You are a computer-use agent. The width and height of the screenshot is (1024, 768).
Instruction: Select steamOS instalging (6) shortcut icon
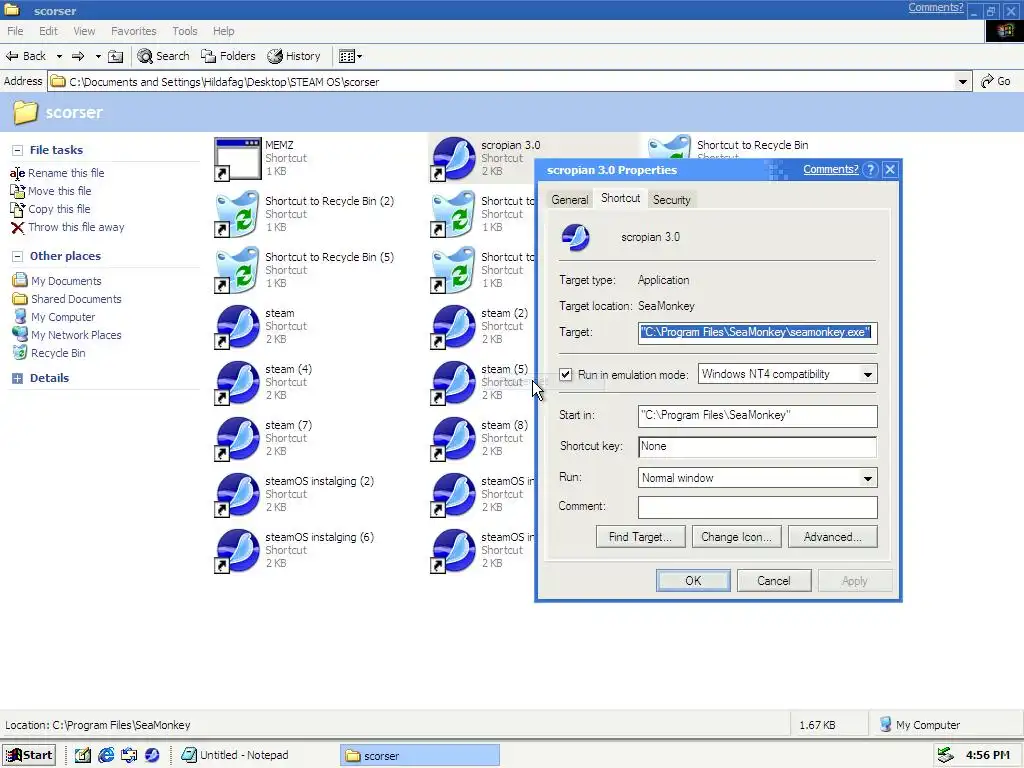238,551
